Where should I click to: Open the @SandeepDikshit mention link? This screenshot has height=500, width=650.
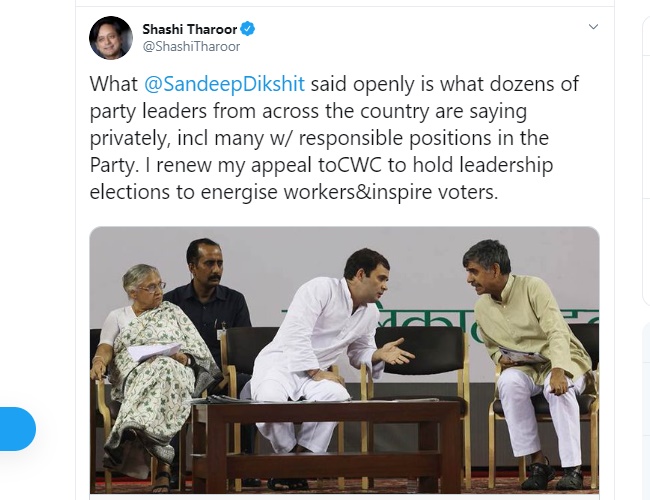pyautogui.click(x=224, y=84)
